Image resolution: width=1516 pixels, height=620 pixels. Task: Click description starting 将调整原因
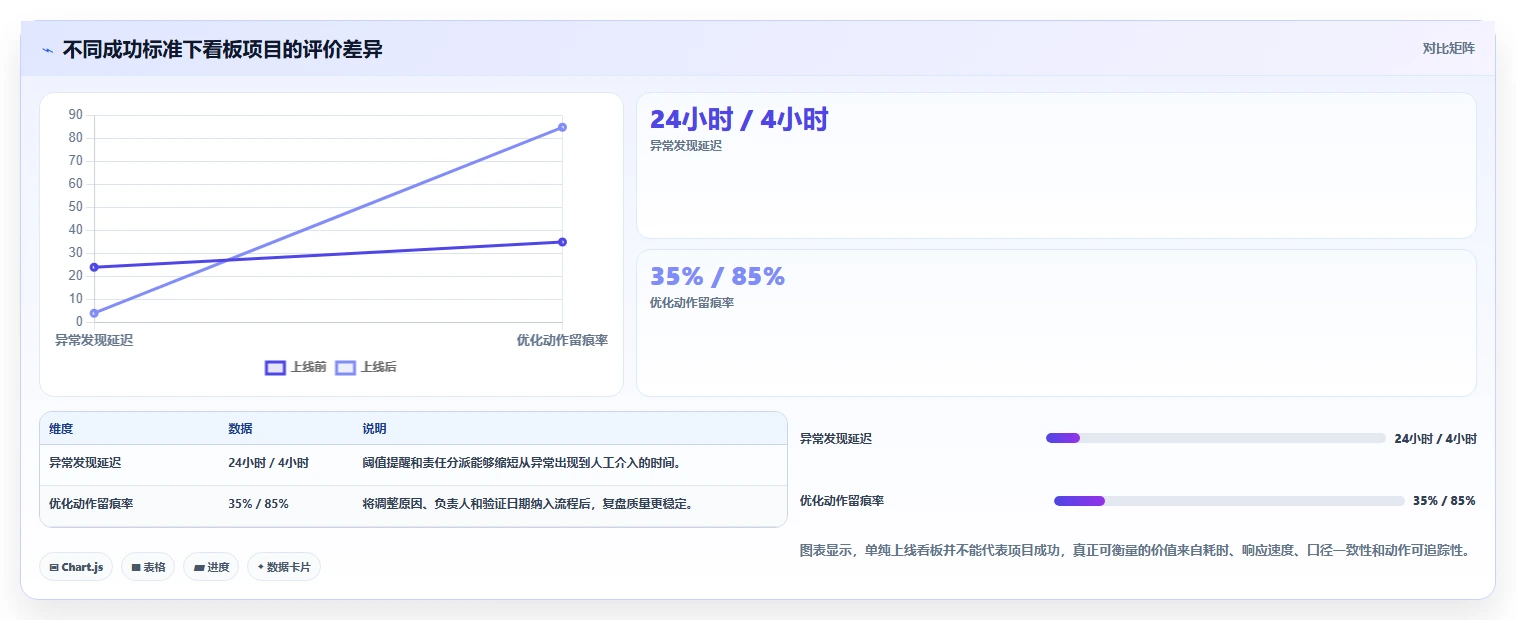coord(527,504)
